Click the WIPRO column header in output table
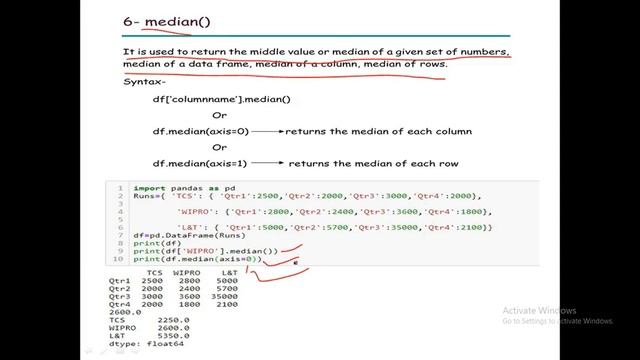This screenshot has height=360, width=640. [x=187, y=273]
